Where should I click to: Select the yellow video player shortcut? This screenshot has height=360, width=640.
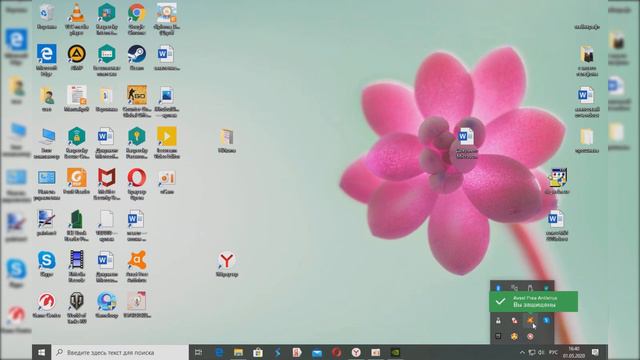pos(167,142)
